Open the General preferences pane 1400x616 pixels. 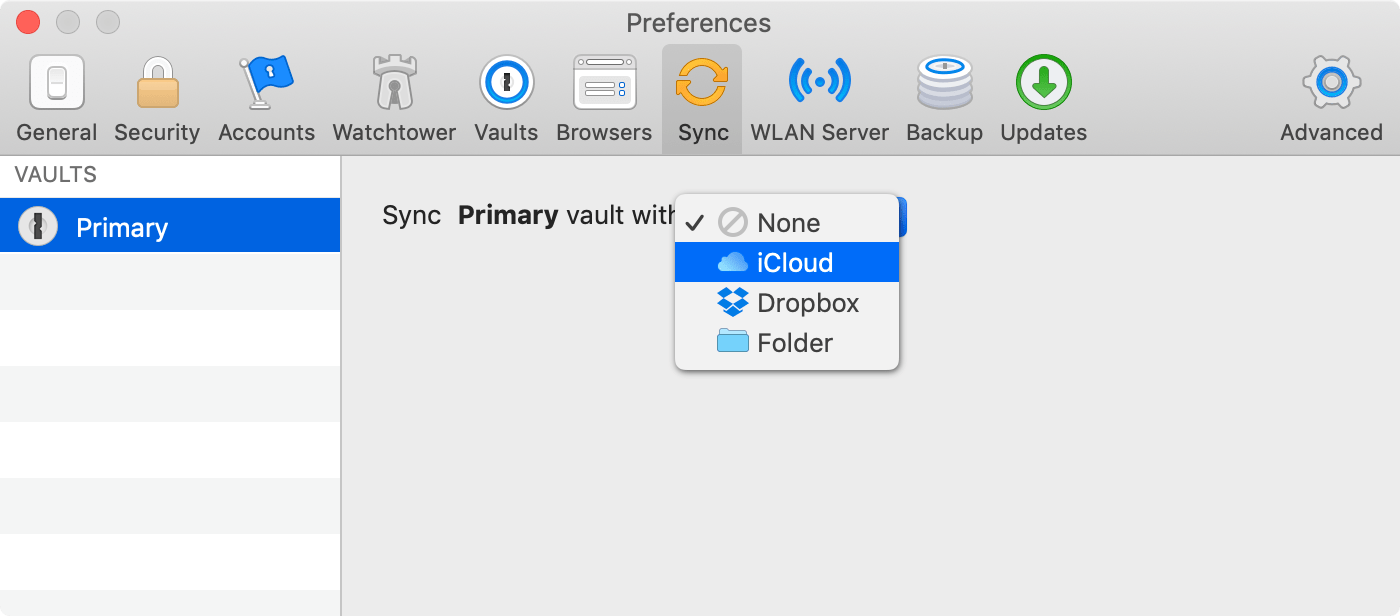coord(56,95)
